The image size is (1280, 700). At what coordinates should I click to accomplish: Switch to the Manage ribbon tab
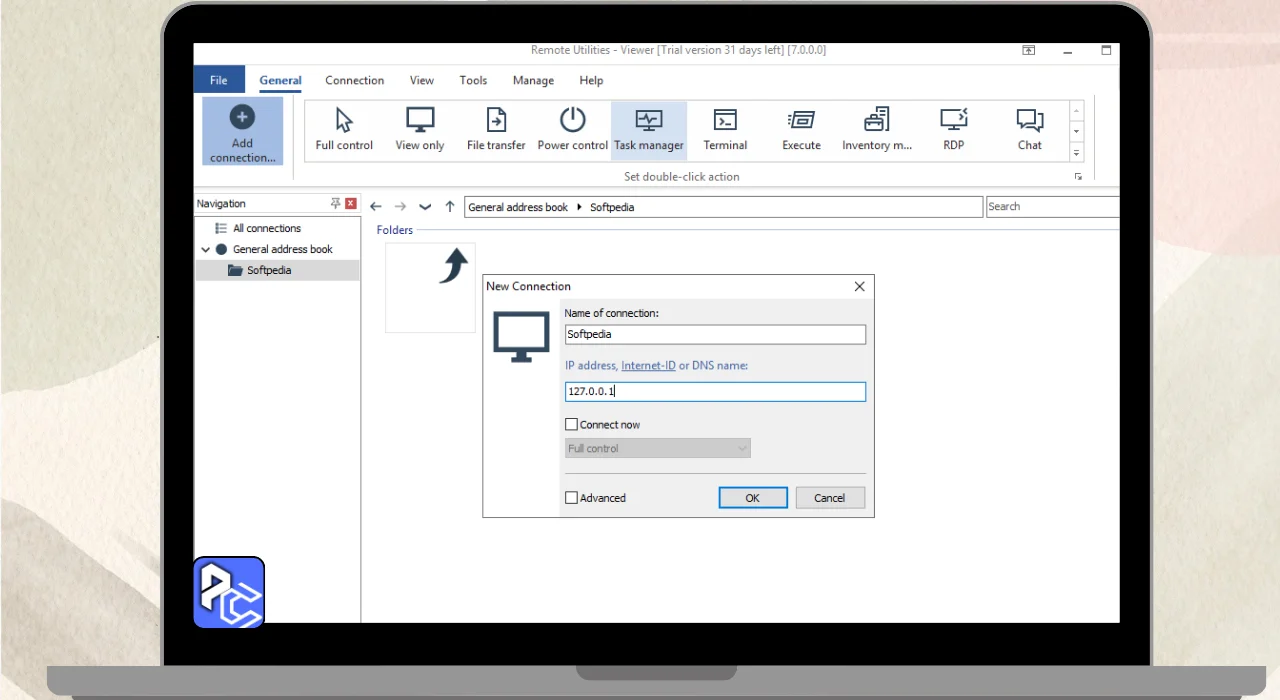pyautogui.click(x=533, y=81)
